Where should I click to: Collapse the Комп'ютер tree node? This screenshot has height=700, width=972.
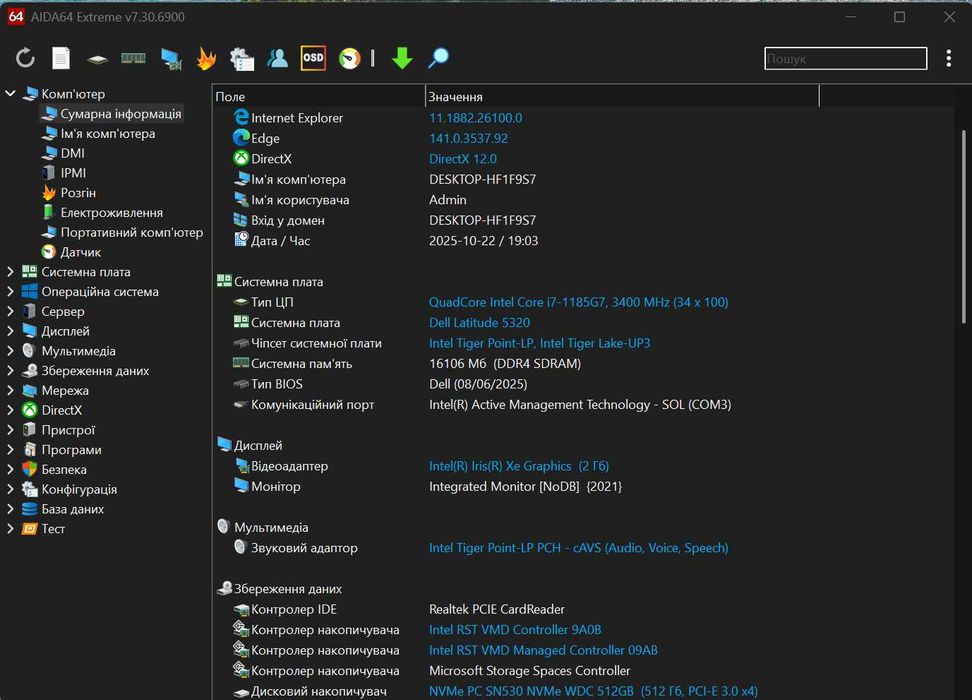[x=11, y=94]
